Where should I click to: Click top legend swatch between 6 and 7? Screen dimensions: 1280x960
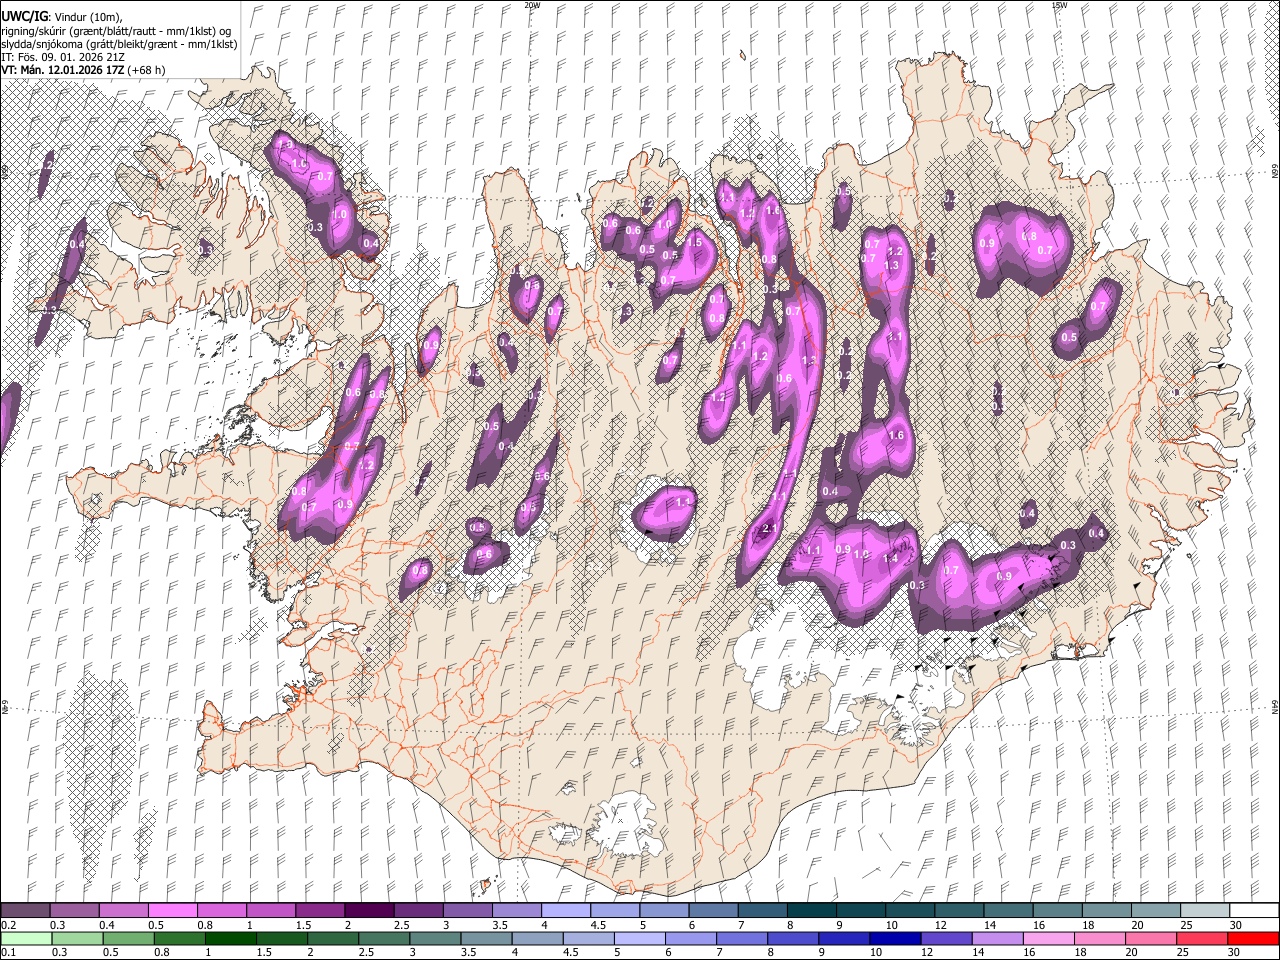pyautogui.click(x=713, y=910)
